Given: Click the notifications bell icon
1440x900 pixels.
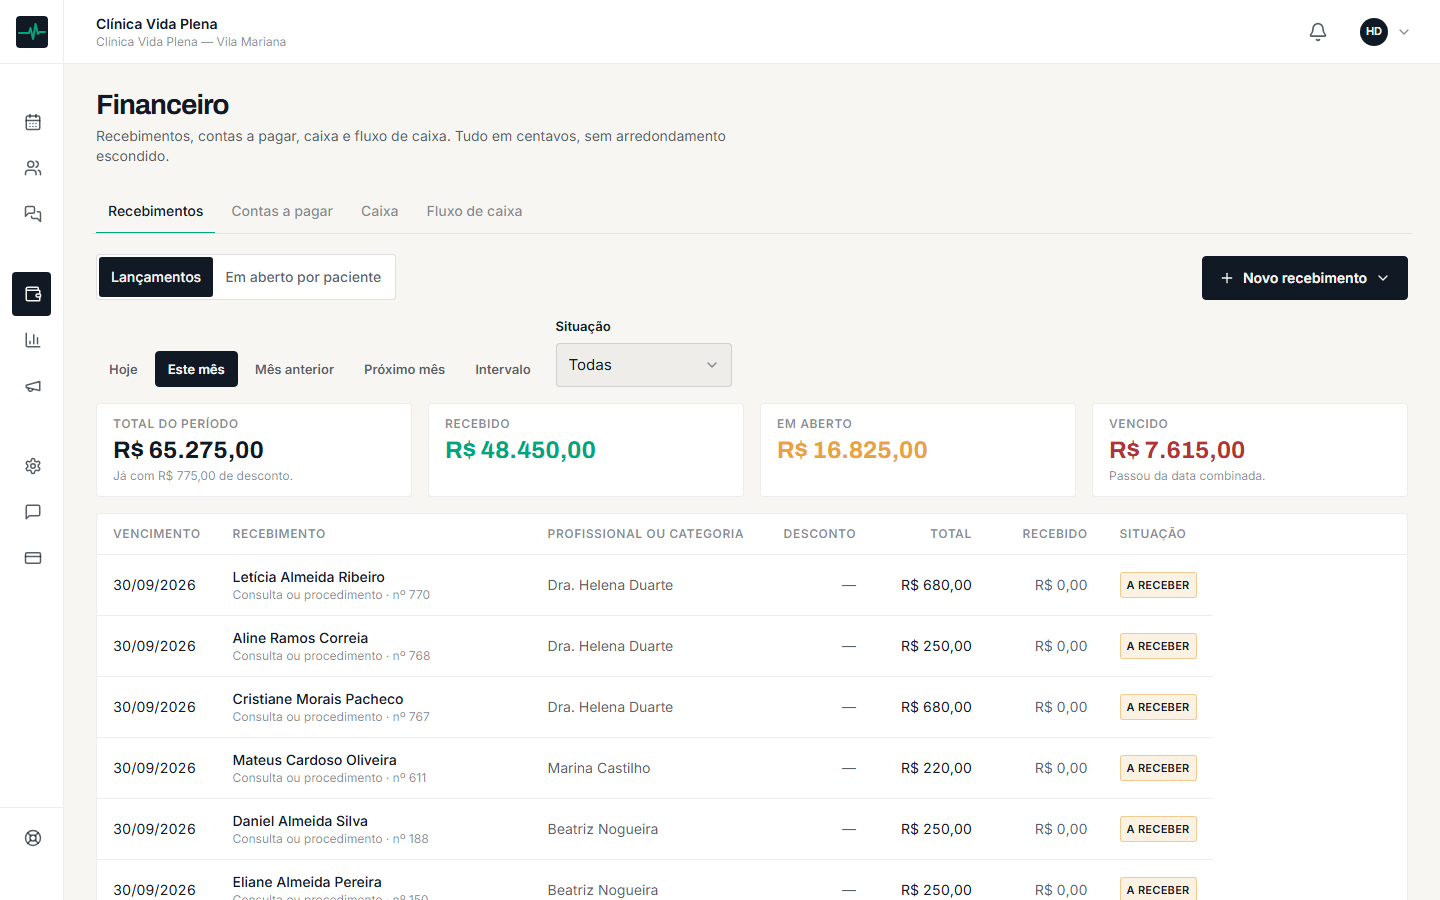Looking at the screenshot, I should point(1318,32).
